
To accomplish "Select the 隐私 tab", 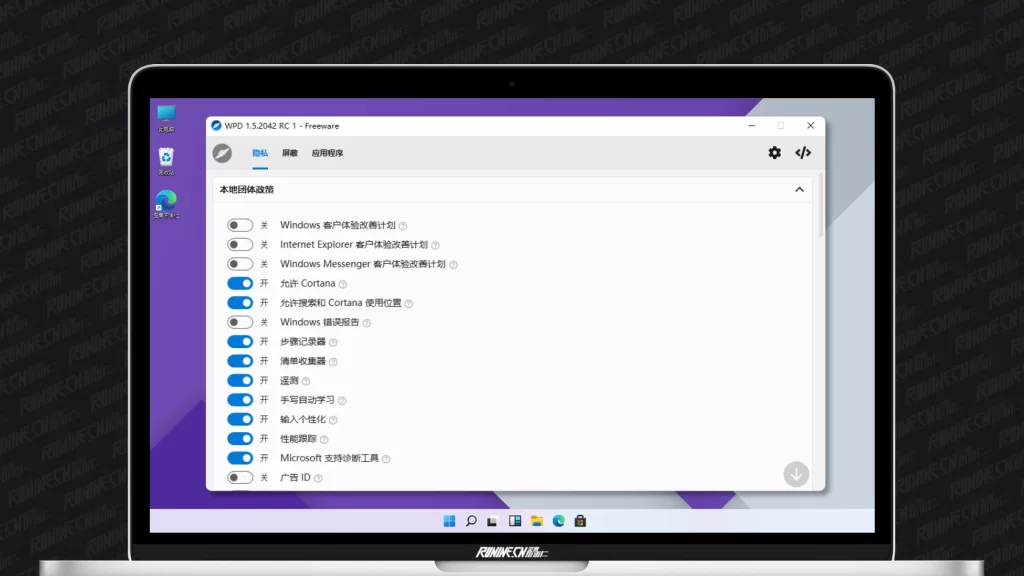I will click(260, 153).
